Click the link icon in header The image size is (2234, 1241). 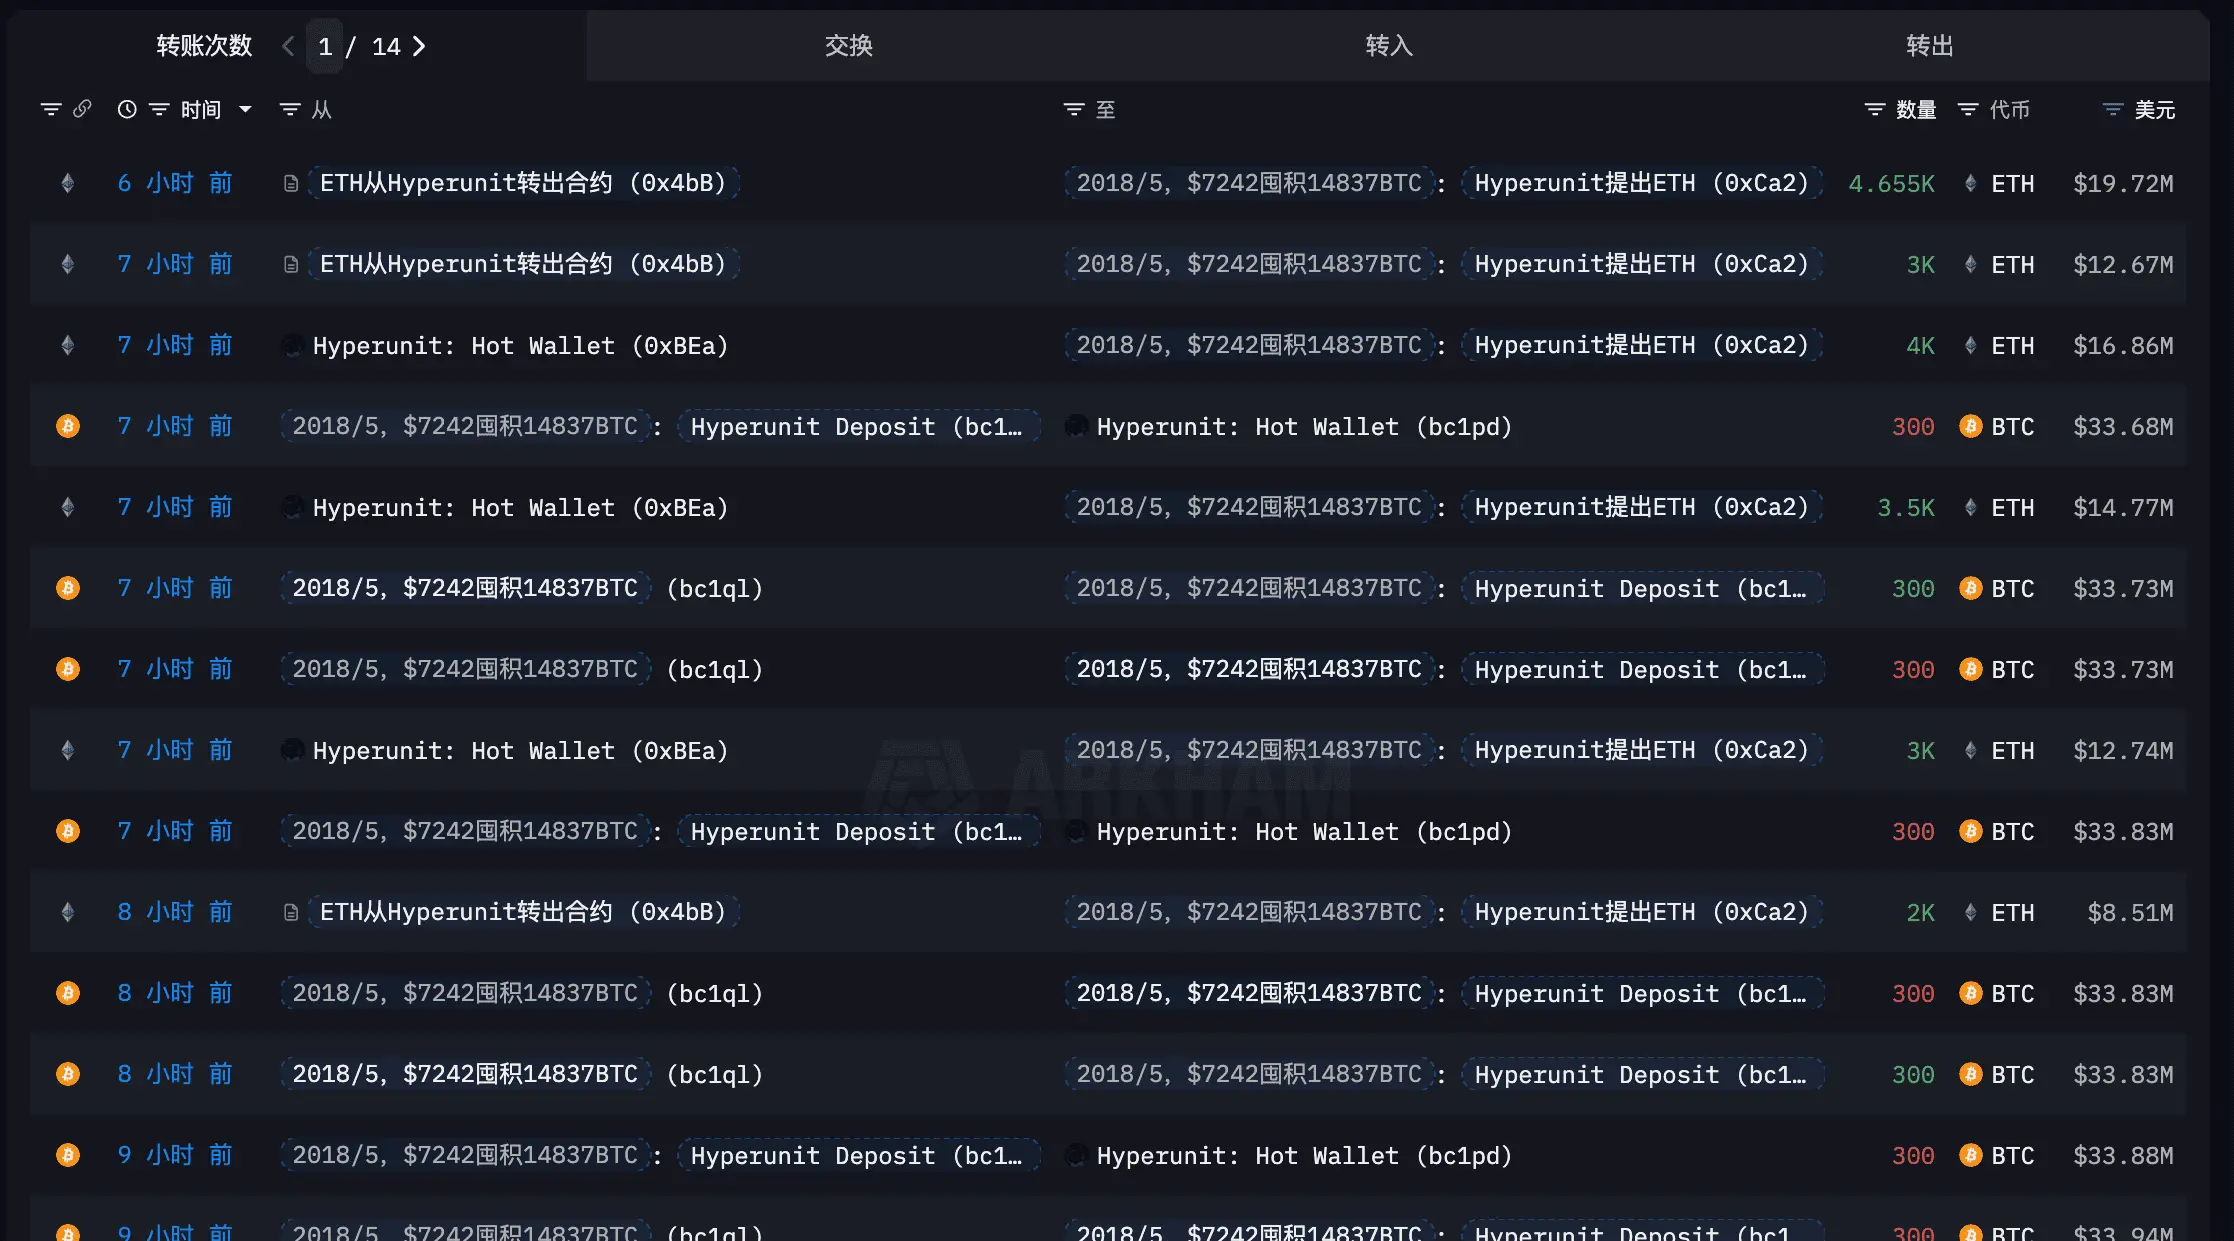pos(82,108)
